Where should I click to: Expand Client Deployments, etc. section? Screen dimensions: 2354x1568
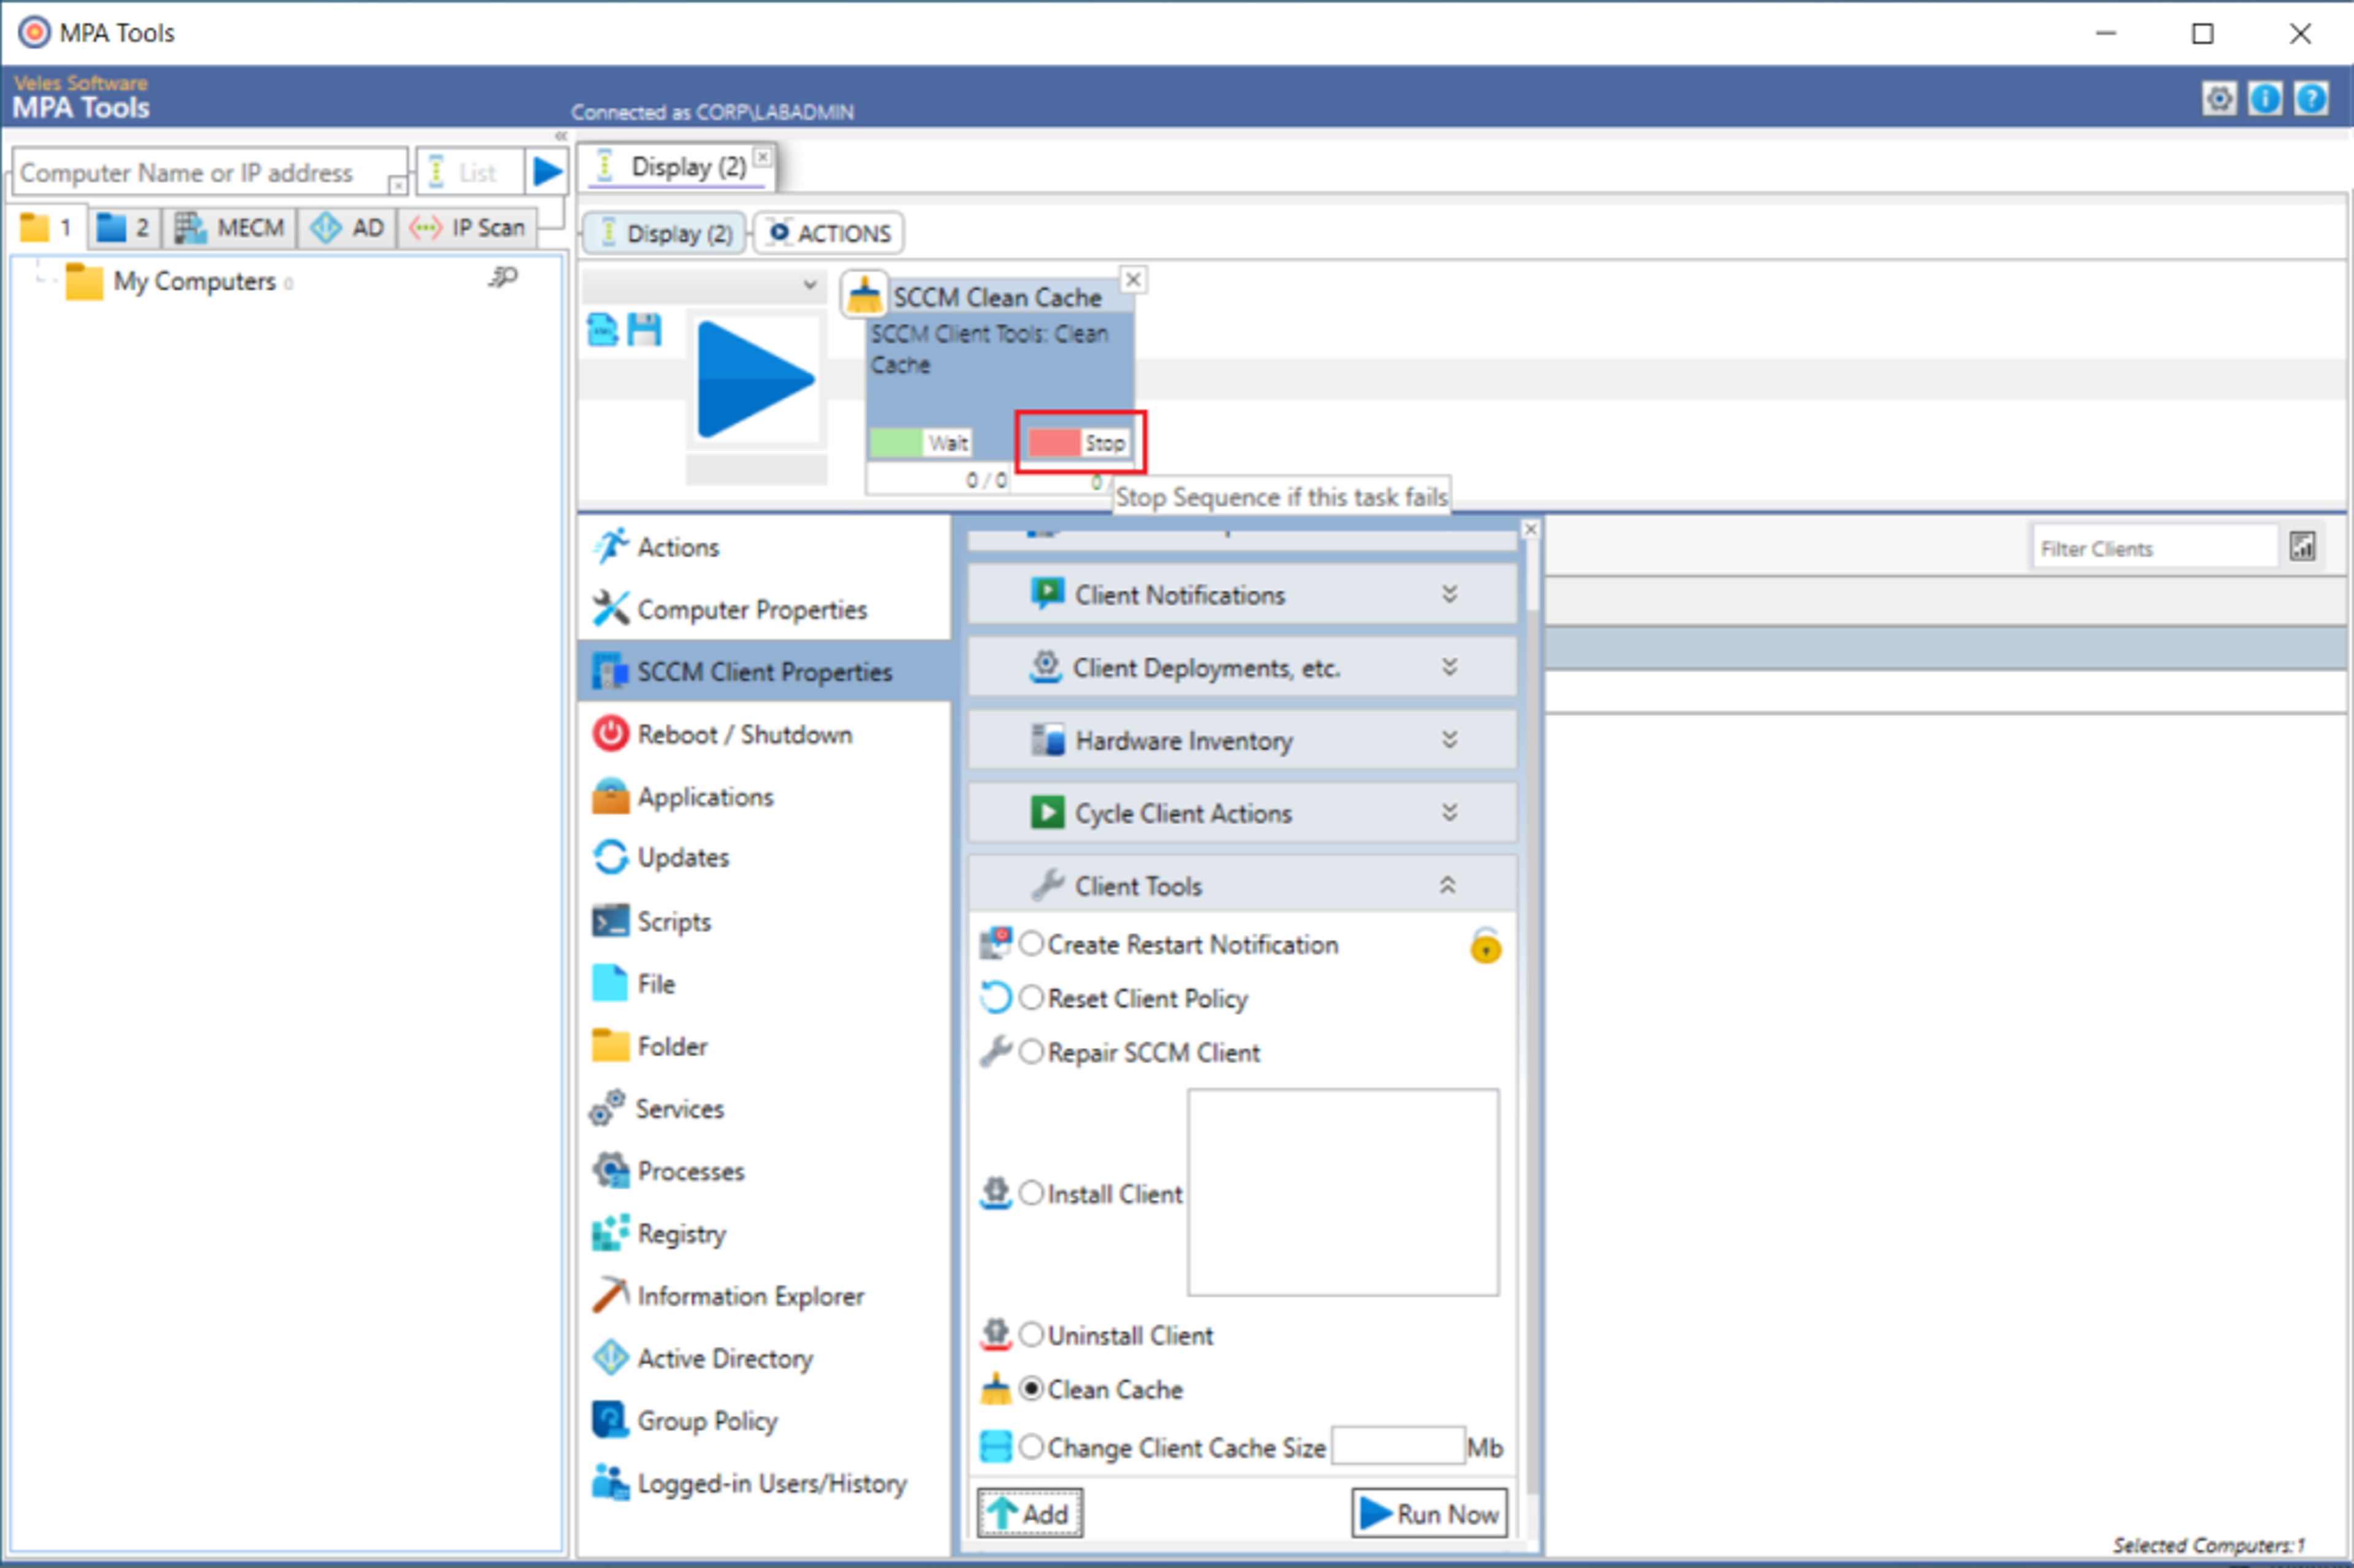1242,668
